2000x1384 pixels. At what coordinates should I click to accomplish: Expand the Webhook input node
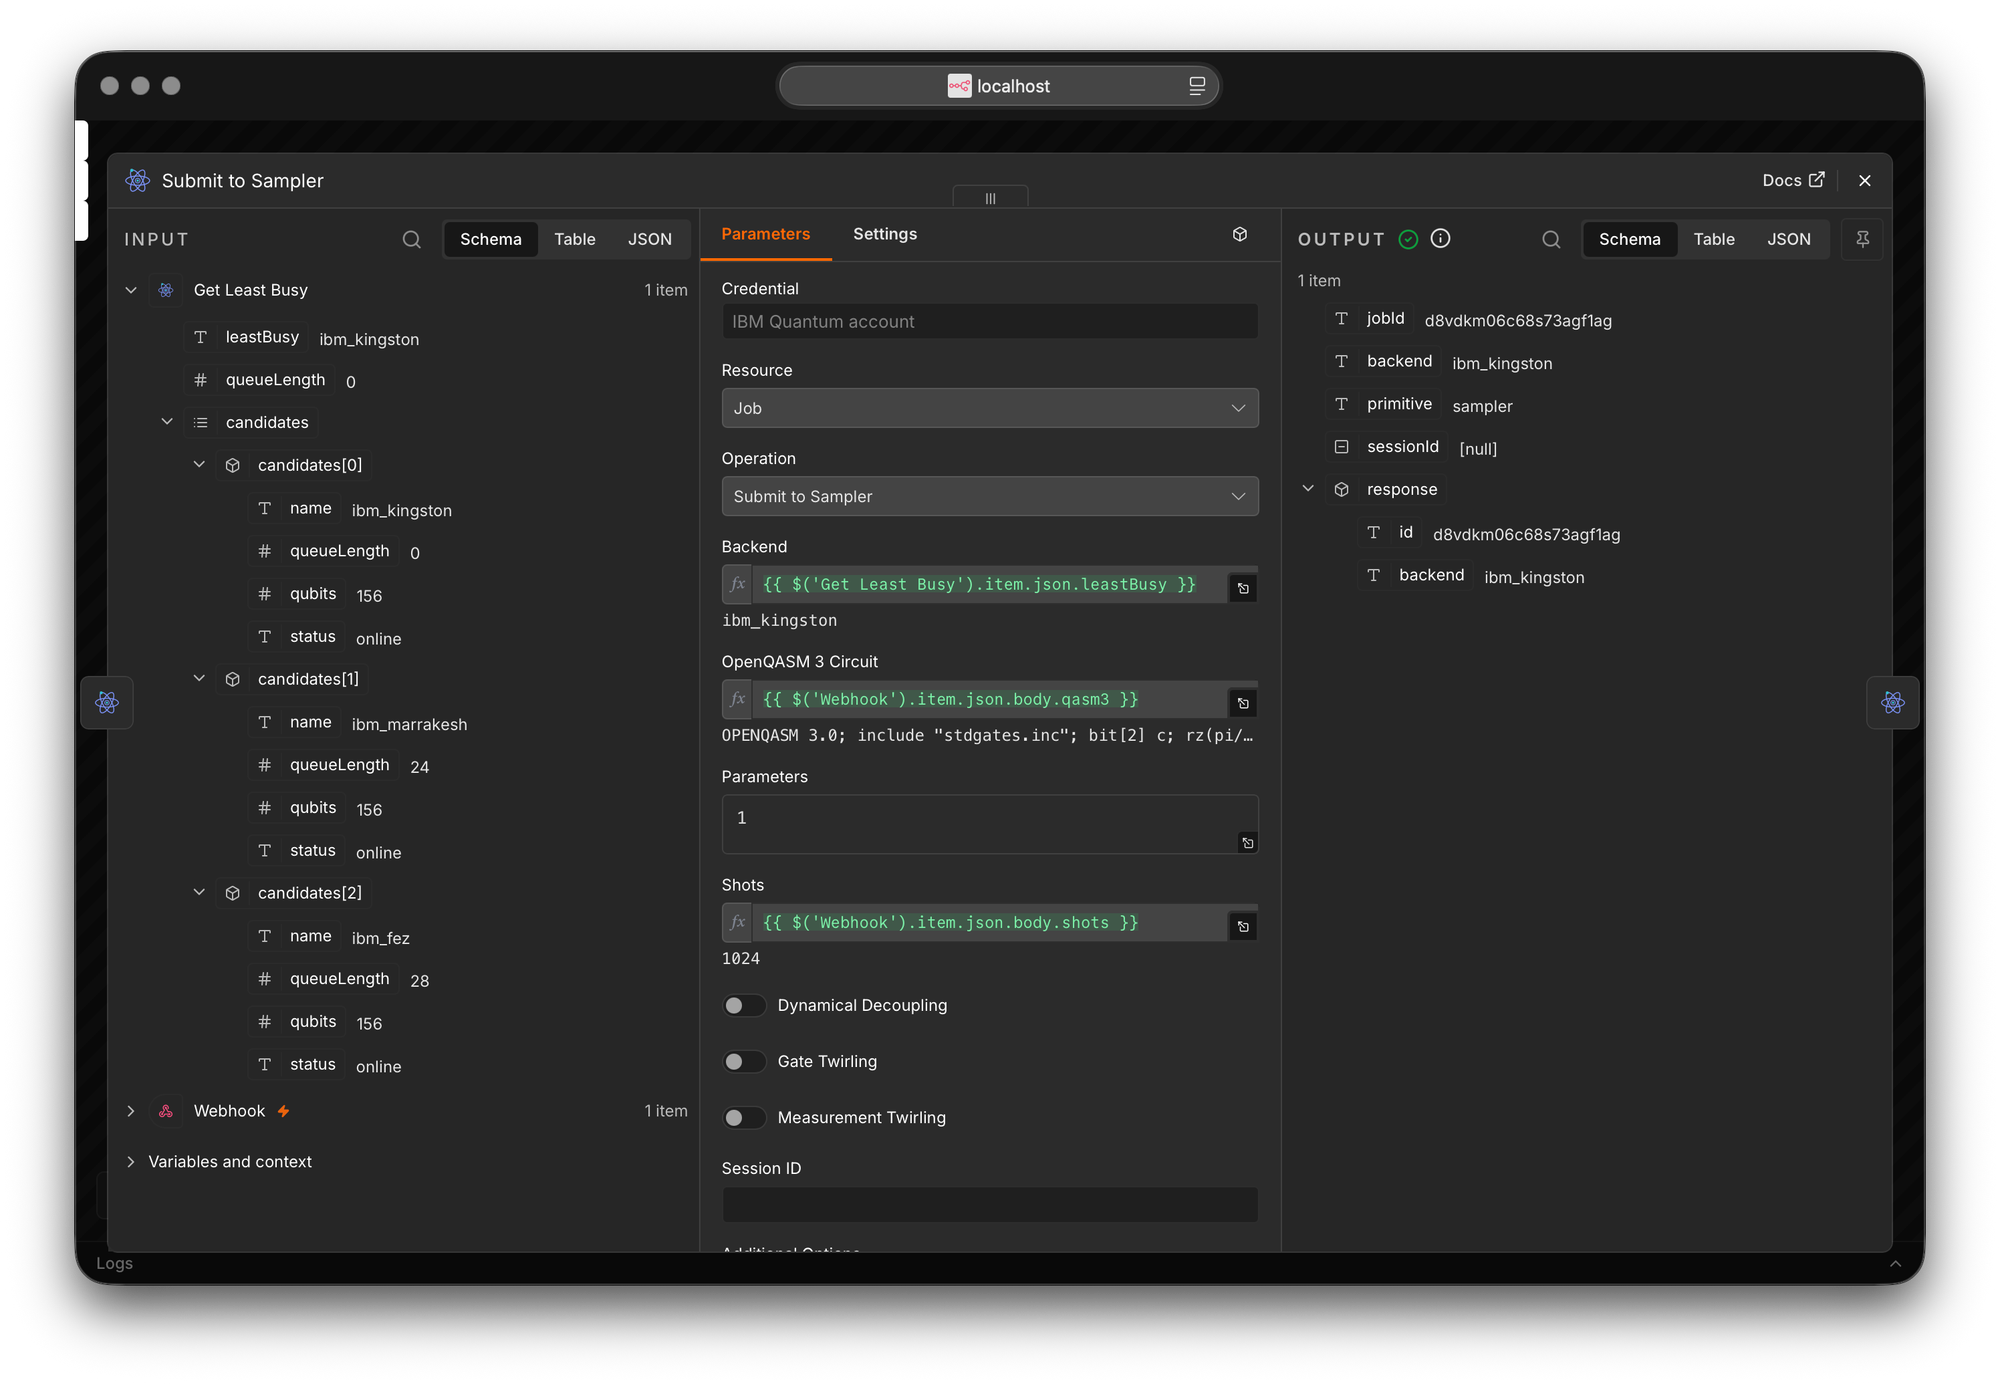[x=131, y=1111]
